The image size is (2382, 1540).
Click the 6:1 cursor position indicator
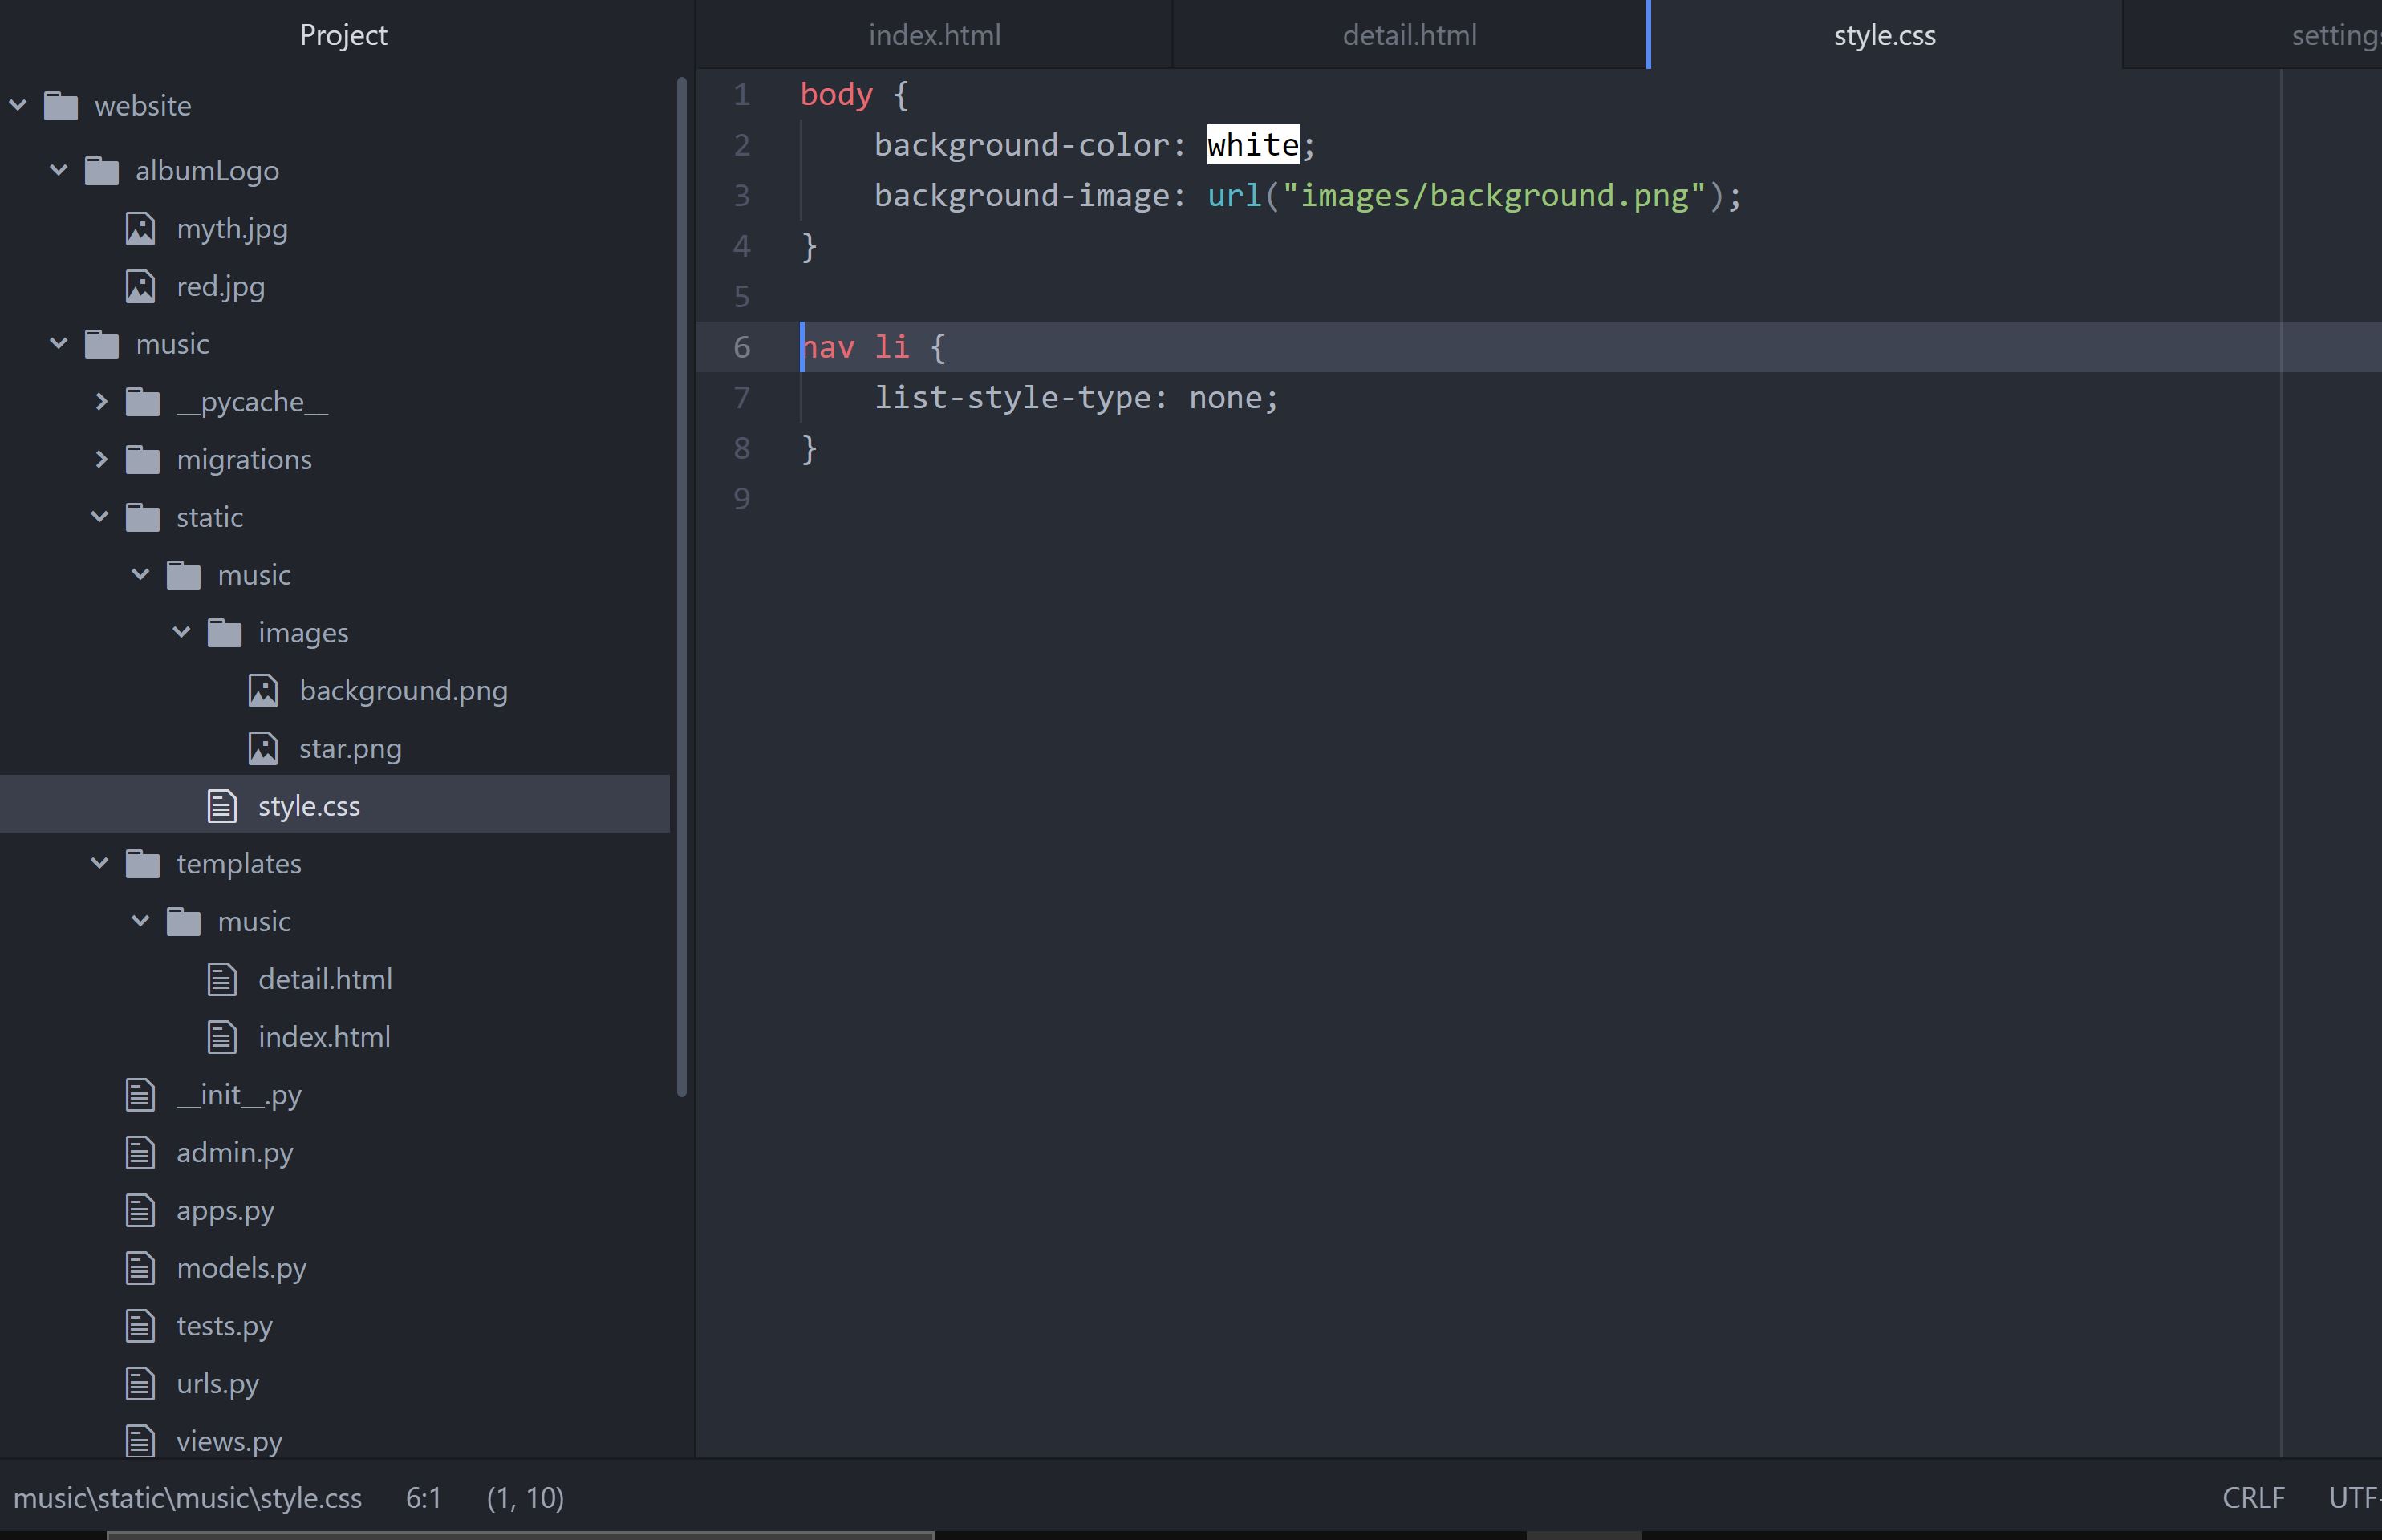click(x=423, y=1497)
